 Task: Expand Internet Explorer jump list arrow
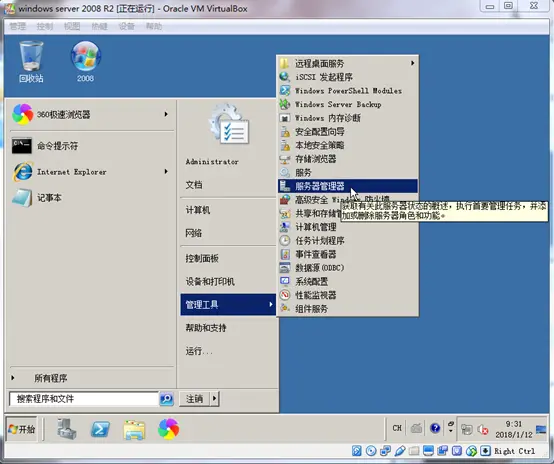point(166,172)
